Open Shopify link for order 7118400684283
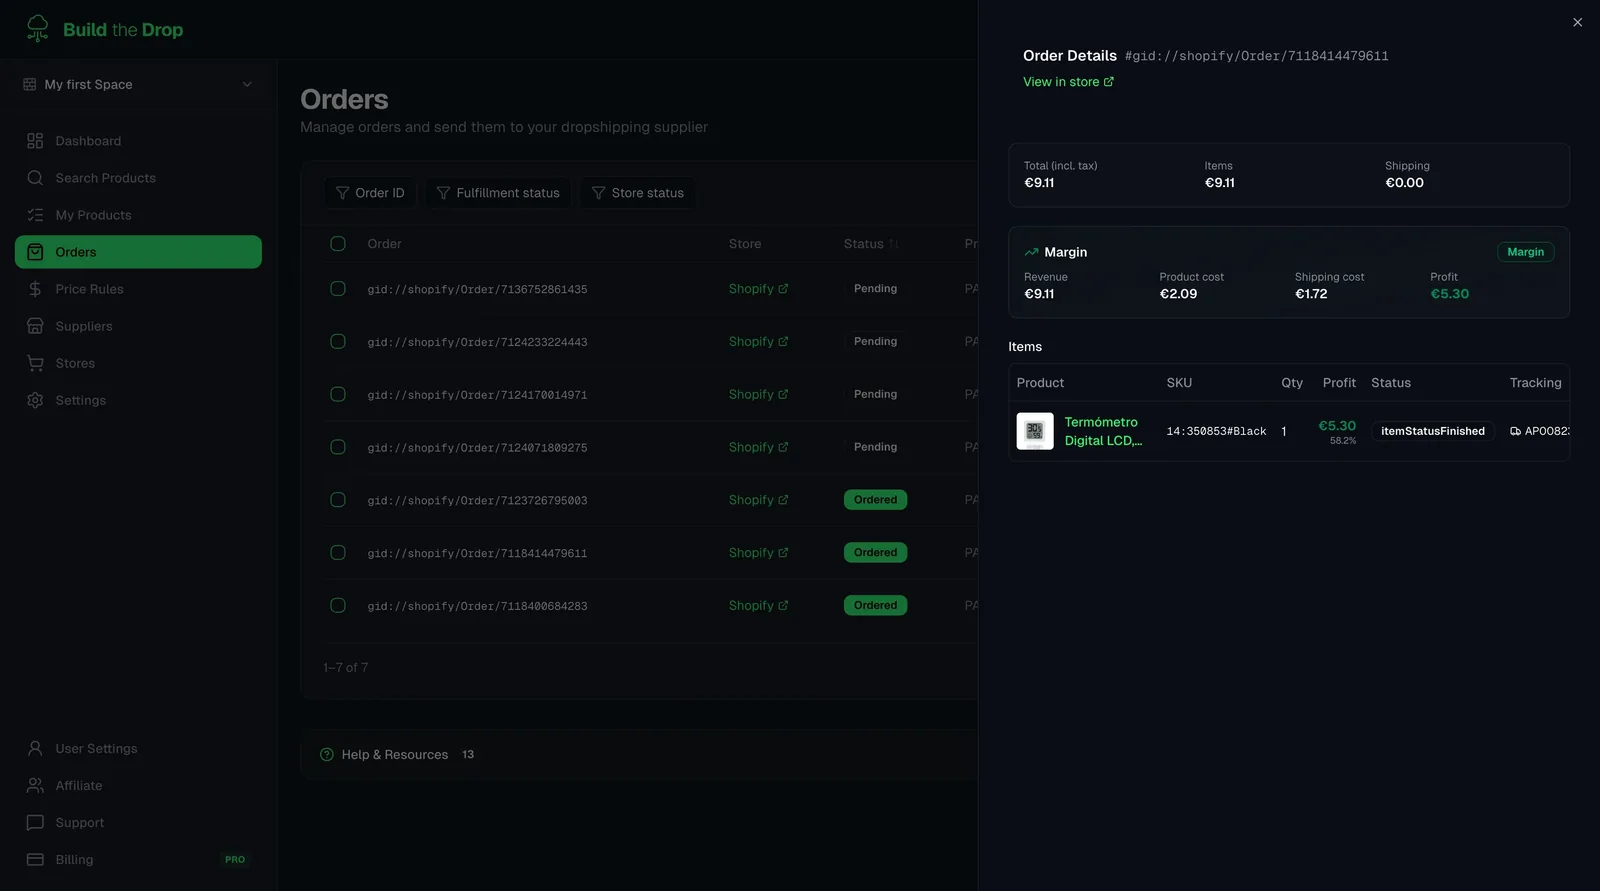1600x891 pixels. tap(758, 606)
